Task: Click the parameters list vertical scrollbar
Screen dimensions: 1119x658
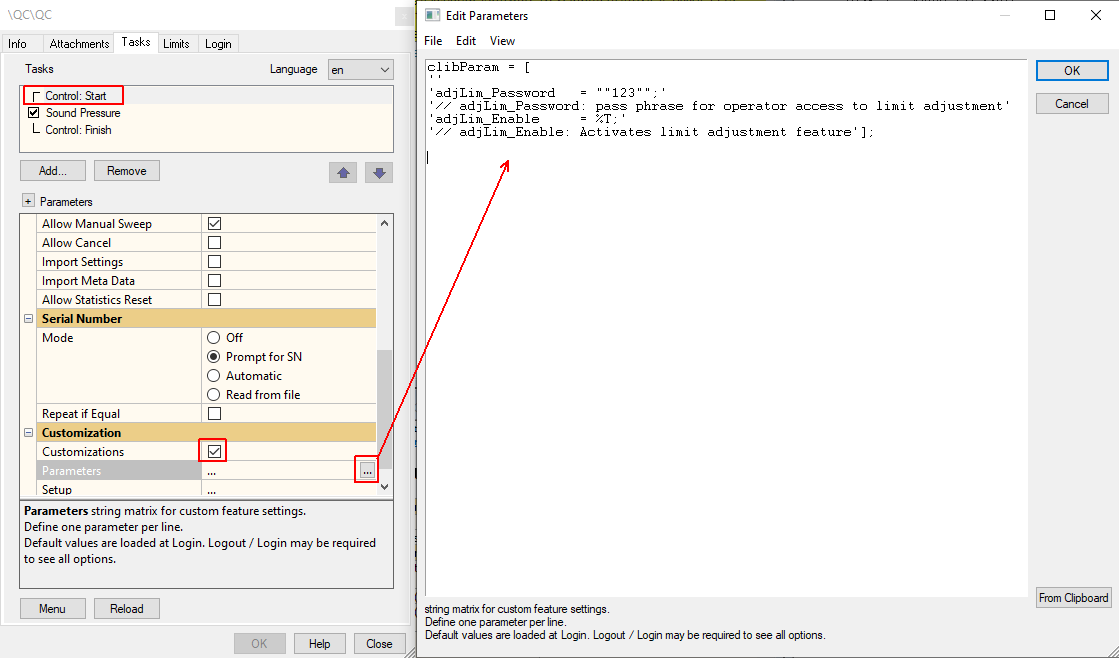Action: point(385,355)
